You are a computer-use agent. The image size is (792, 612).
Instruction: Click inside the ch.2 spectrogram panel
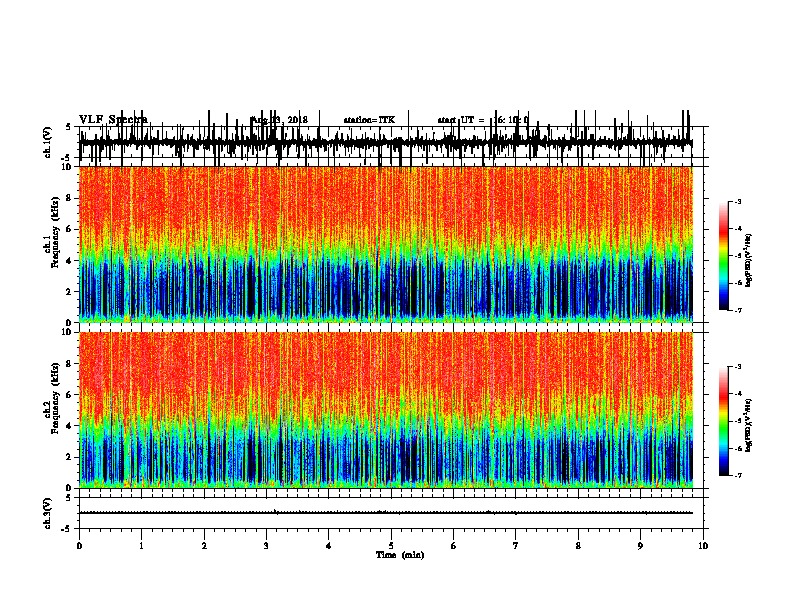[386, 410]
